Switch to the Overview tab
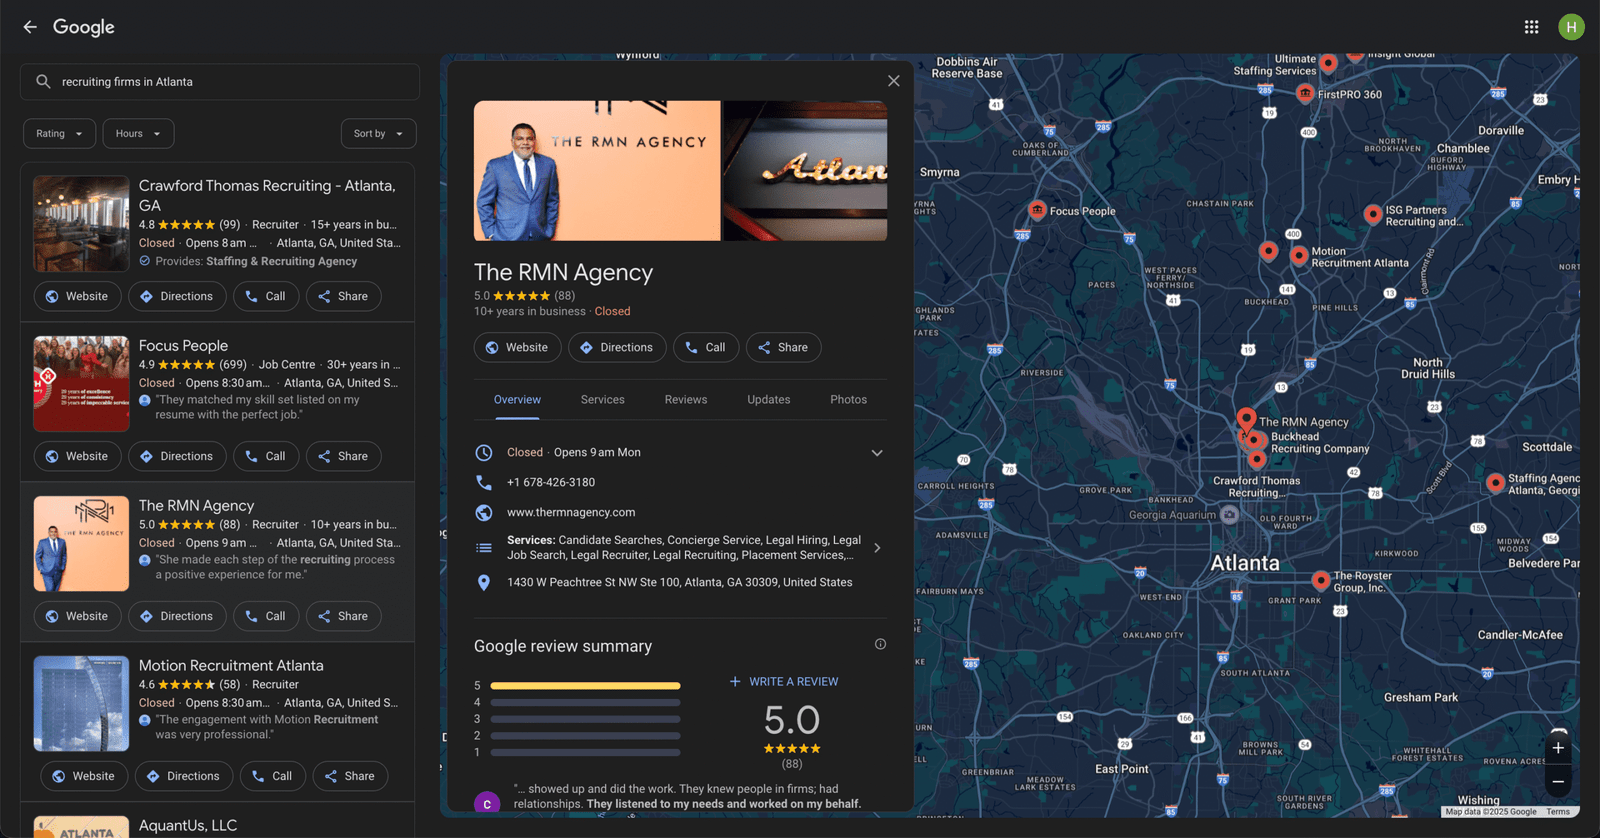1600x838 pixels. (517, 400)
